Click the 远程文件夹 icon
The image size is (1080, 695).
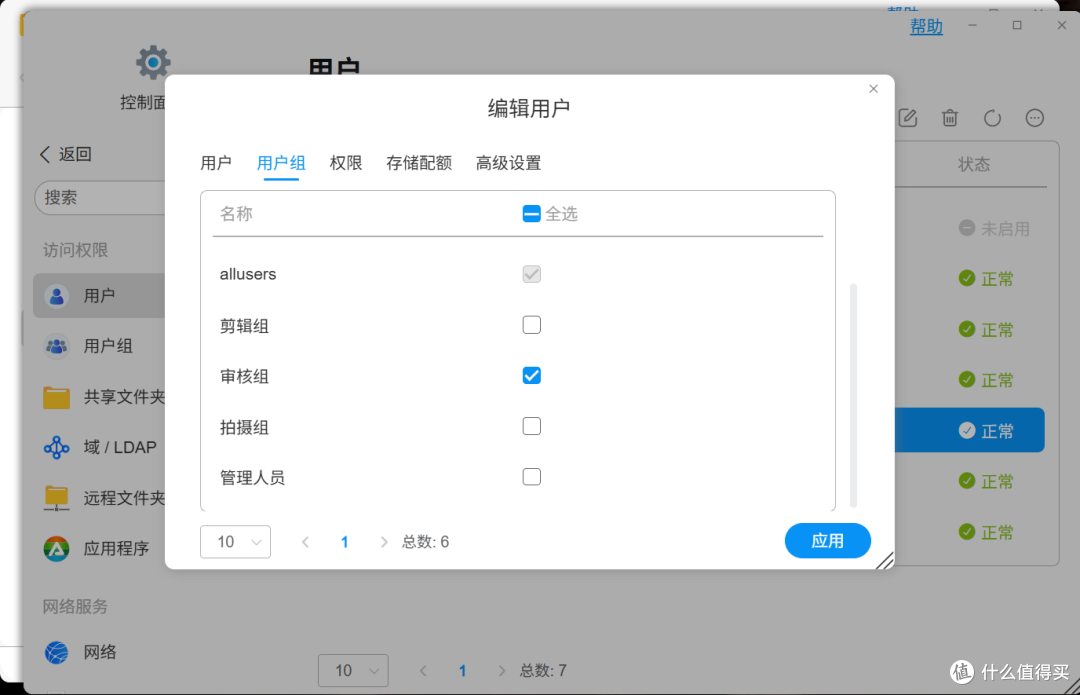[56, 498]
